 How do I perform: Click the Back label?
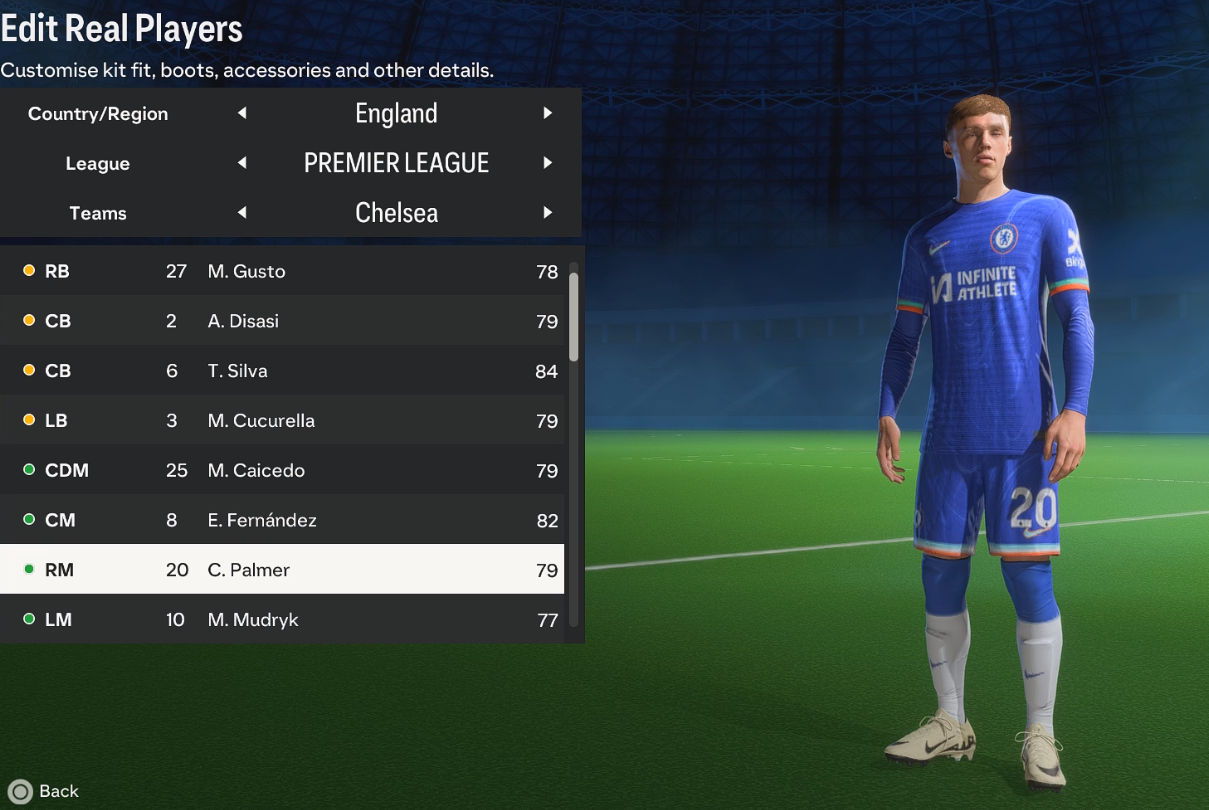point(59,791)
